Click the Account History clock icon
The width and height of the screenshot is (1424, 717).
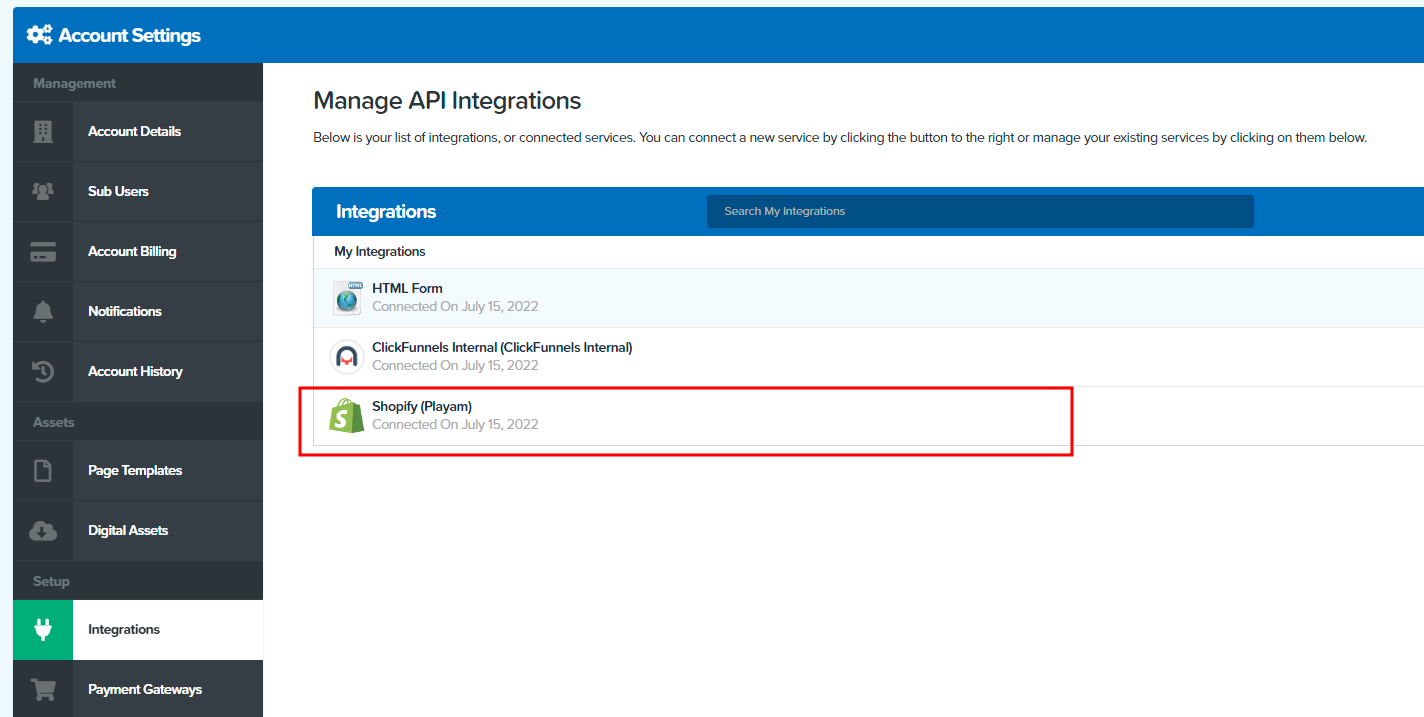43,371
